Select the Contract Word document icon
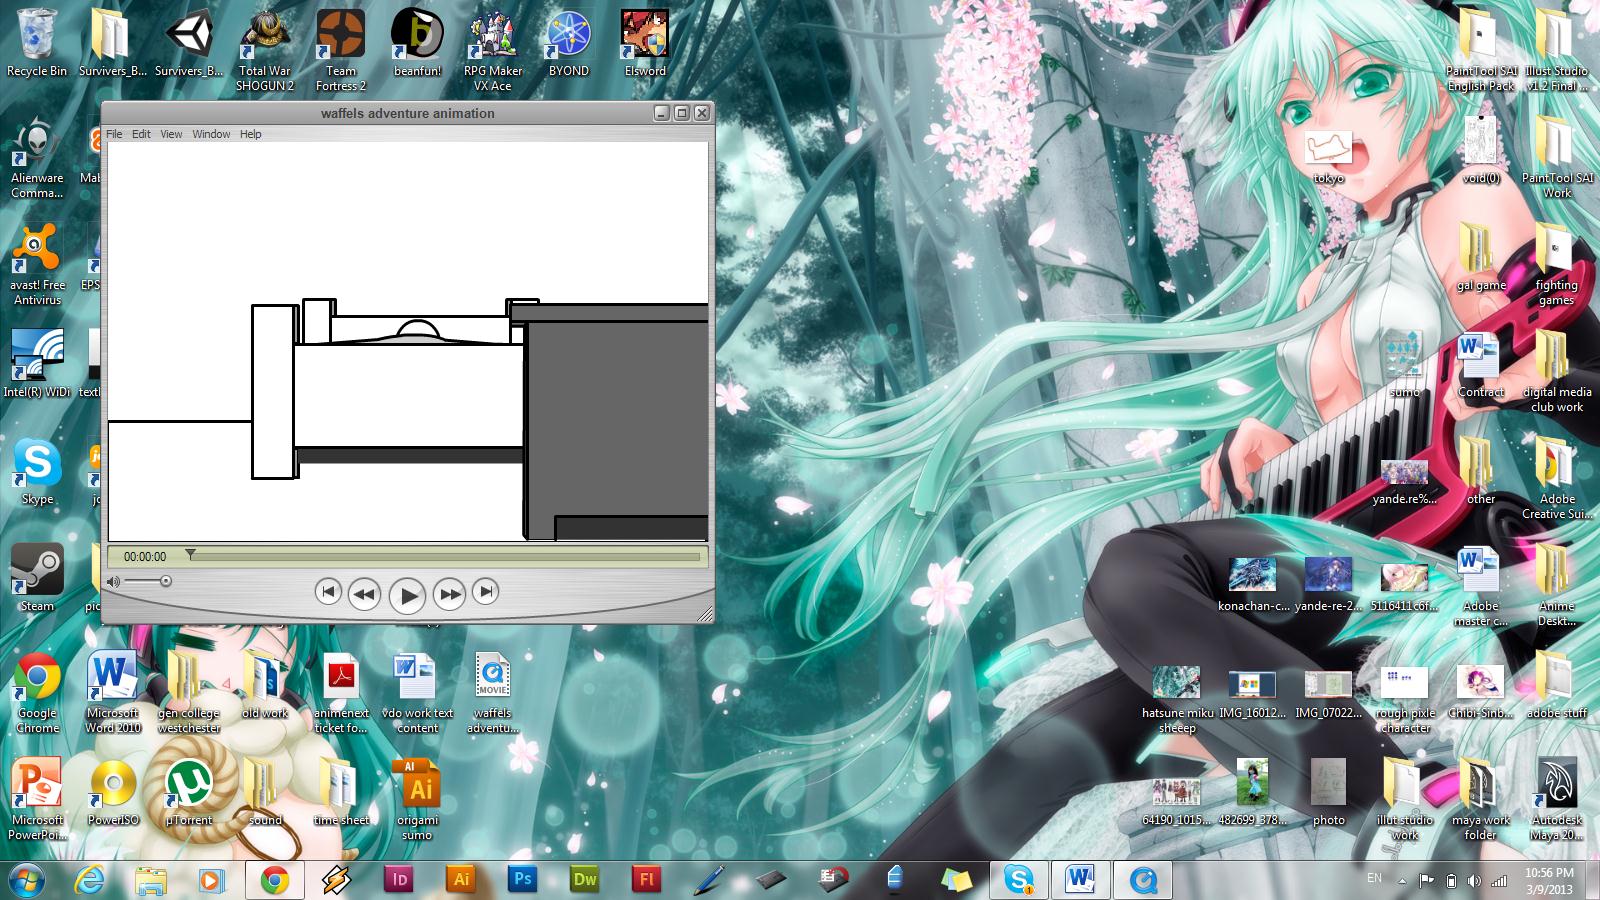 point(1481,364)
